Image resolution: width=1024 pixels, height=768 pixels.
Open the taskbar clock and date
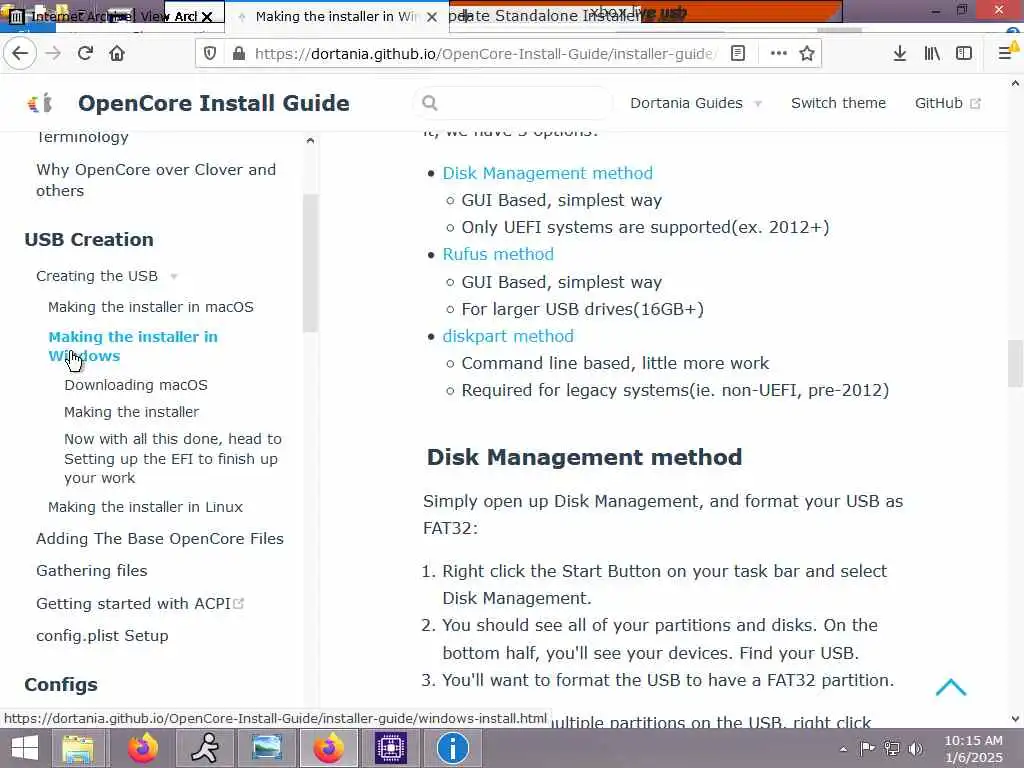pos(973,748)
